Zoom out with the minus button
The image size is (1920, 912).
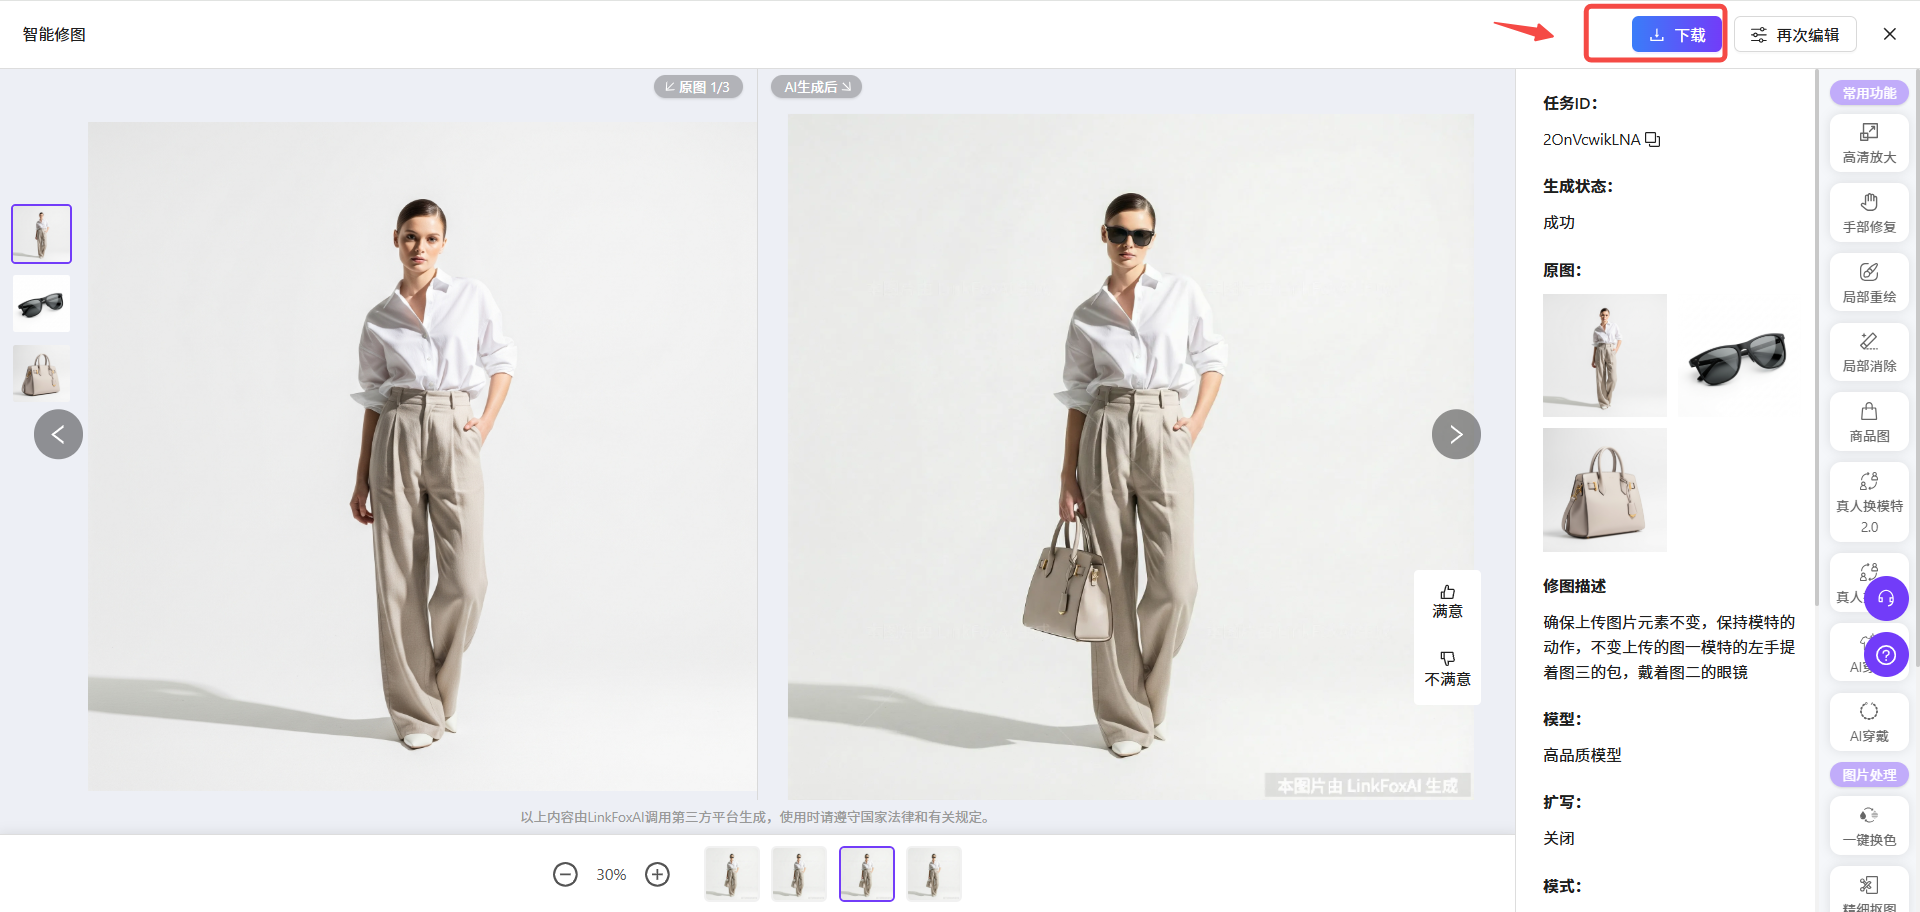tap(565, 875)
